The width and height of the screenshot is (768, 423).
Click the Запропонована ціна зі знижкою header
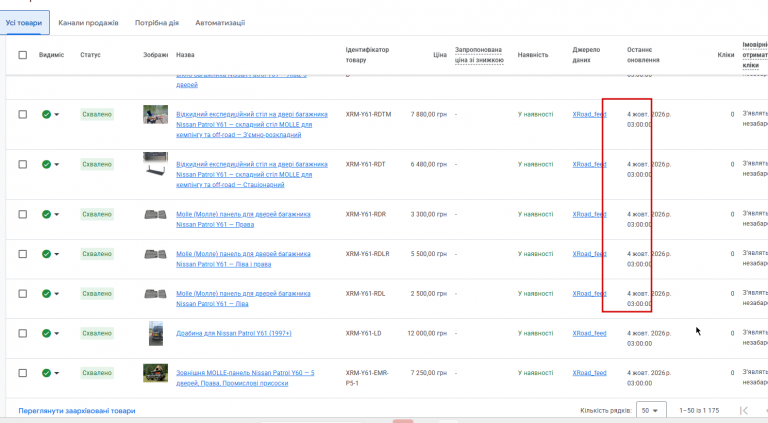(x=479, y=55)
